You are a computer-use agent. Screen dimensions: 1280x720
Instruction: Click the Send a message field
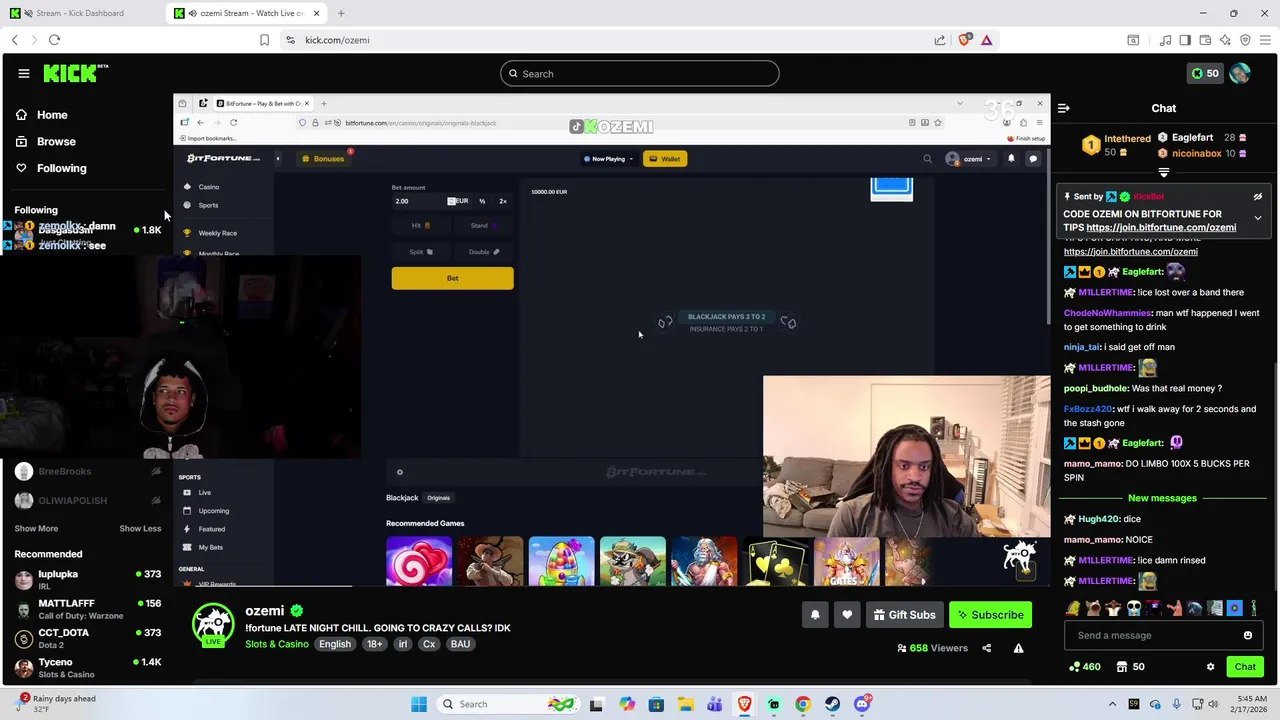point(1150,635)
